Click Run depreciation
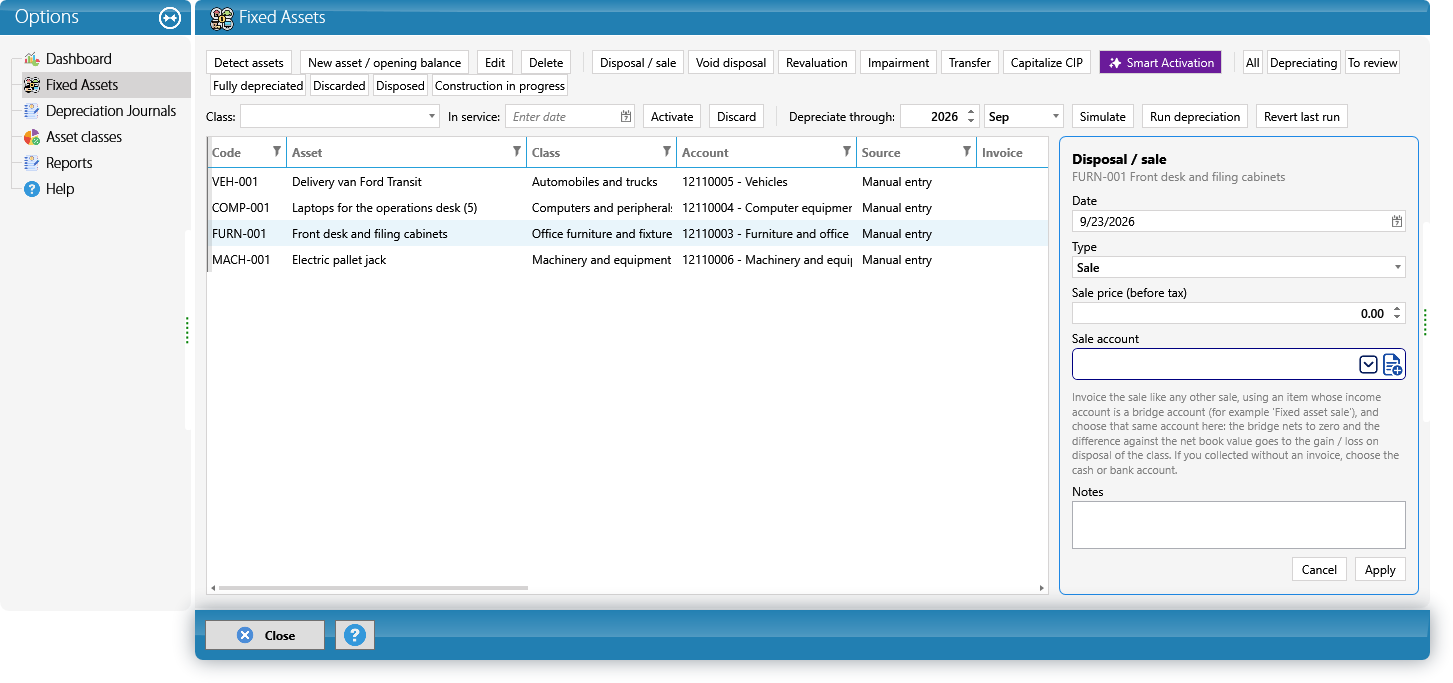The width and height of the screenshot is (1453, 683). (x=1195, y=117)
